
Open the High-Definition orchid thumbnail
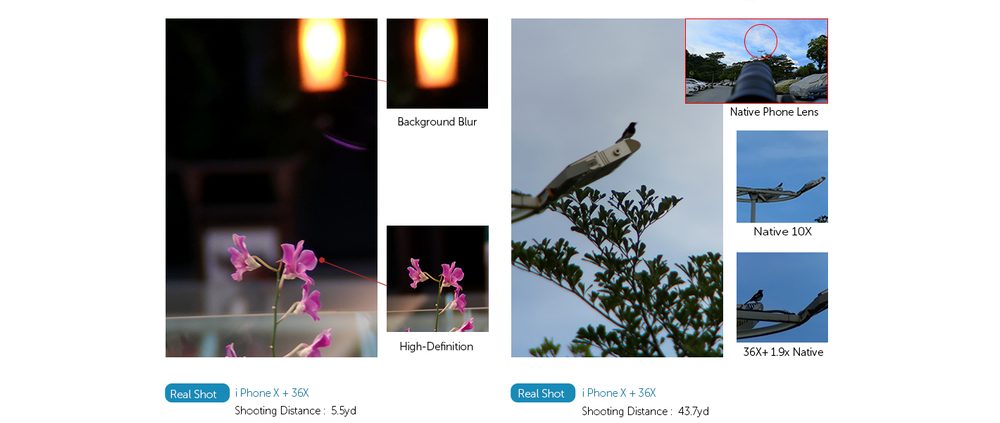pyautogui.click(x=437, y=278)
